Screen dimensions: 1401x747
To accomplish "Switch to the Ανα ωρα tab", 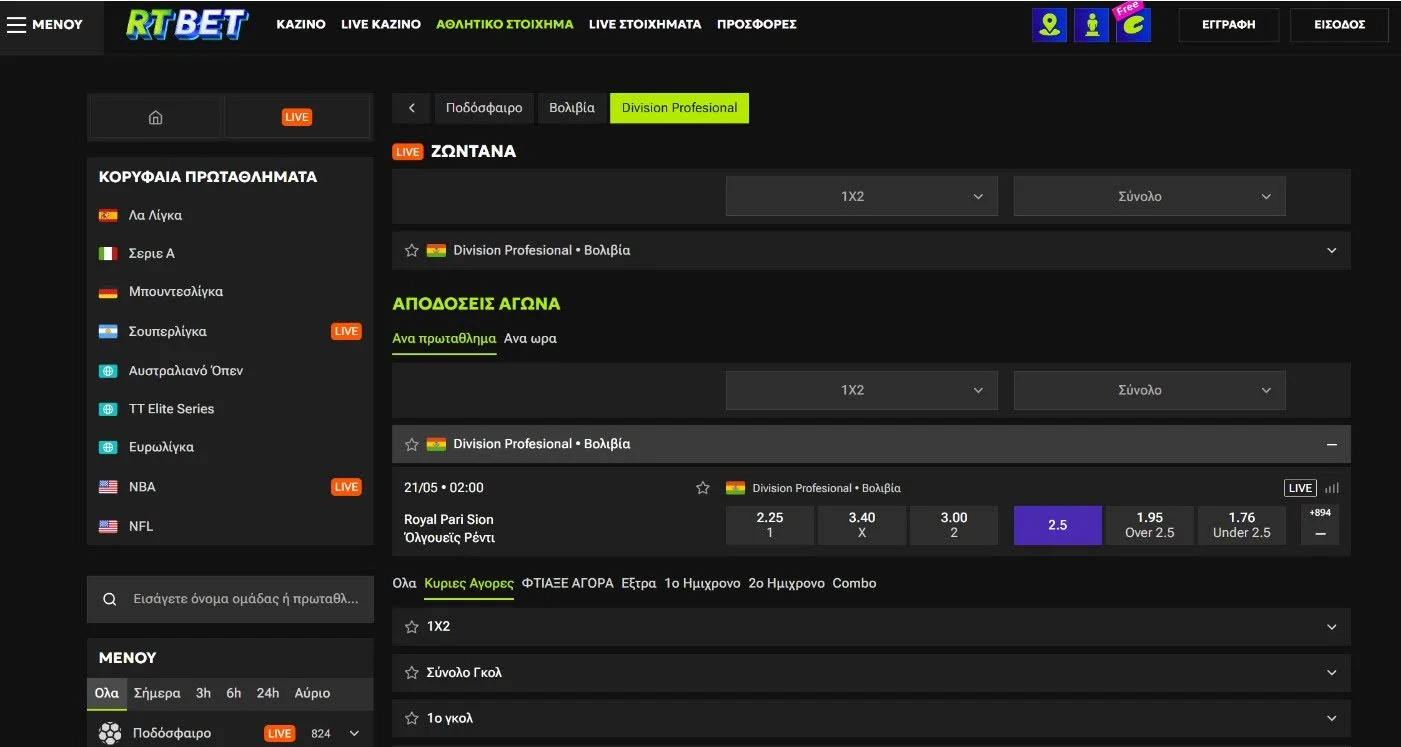I will 530,338.
